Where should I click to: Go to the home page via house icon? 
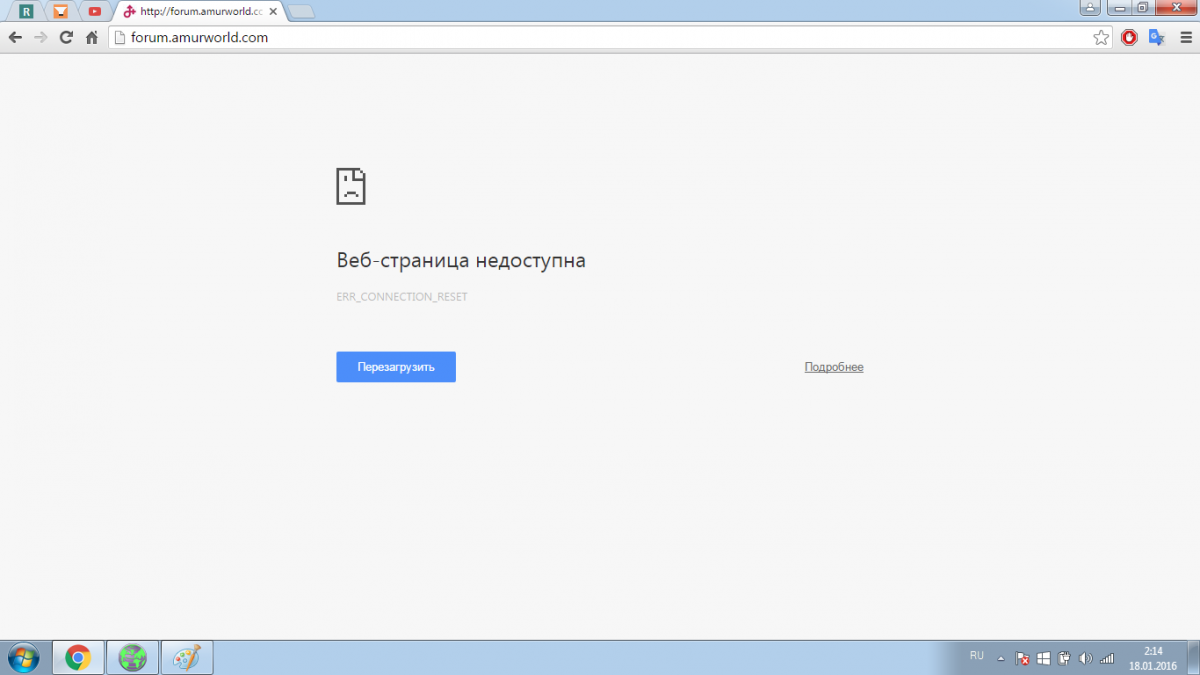92,38
